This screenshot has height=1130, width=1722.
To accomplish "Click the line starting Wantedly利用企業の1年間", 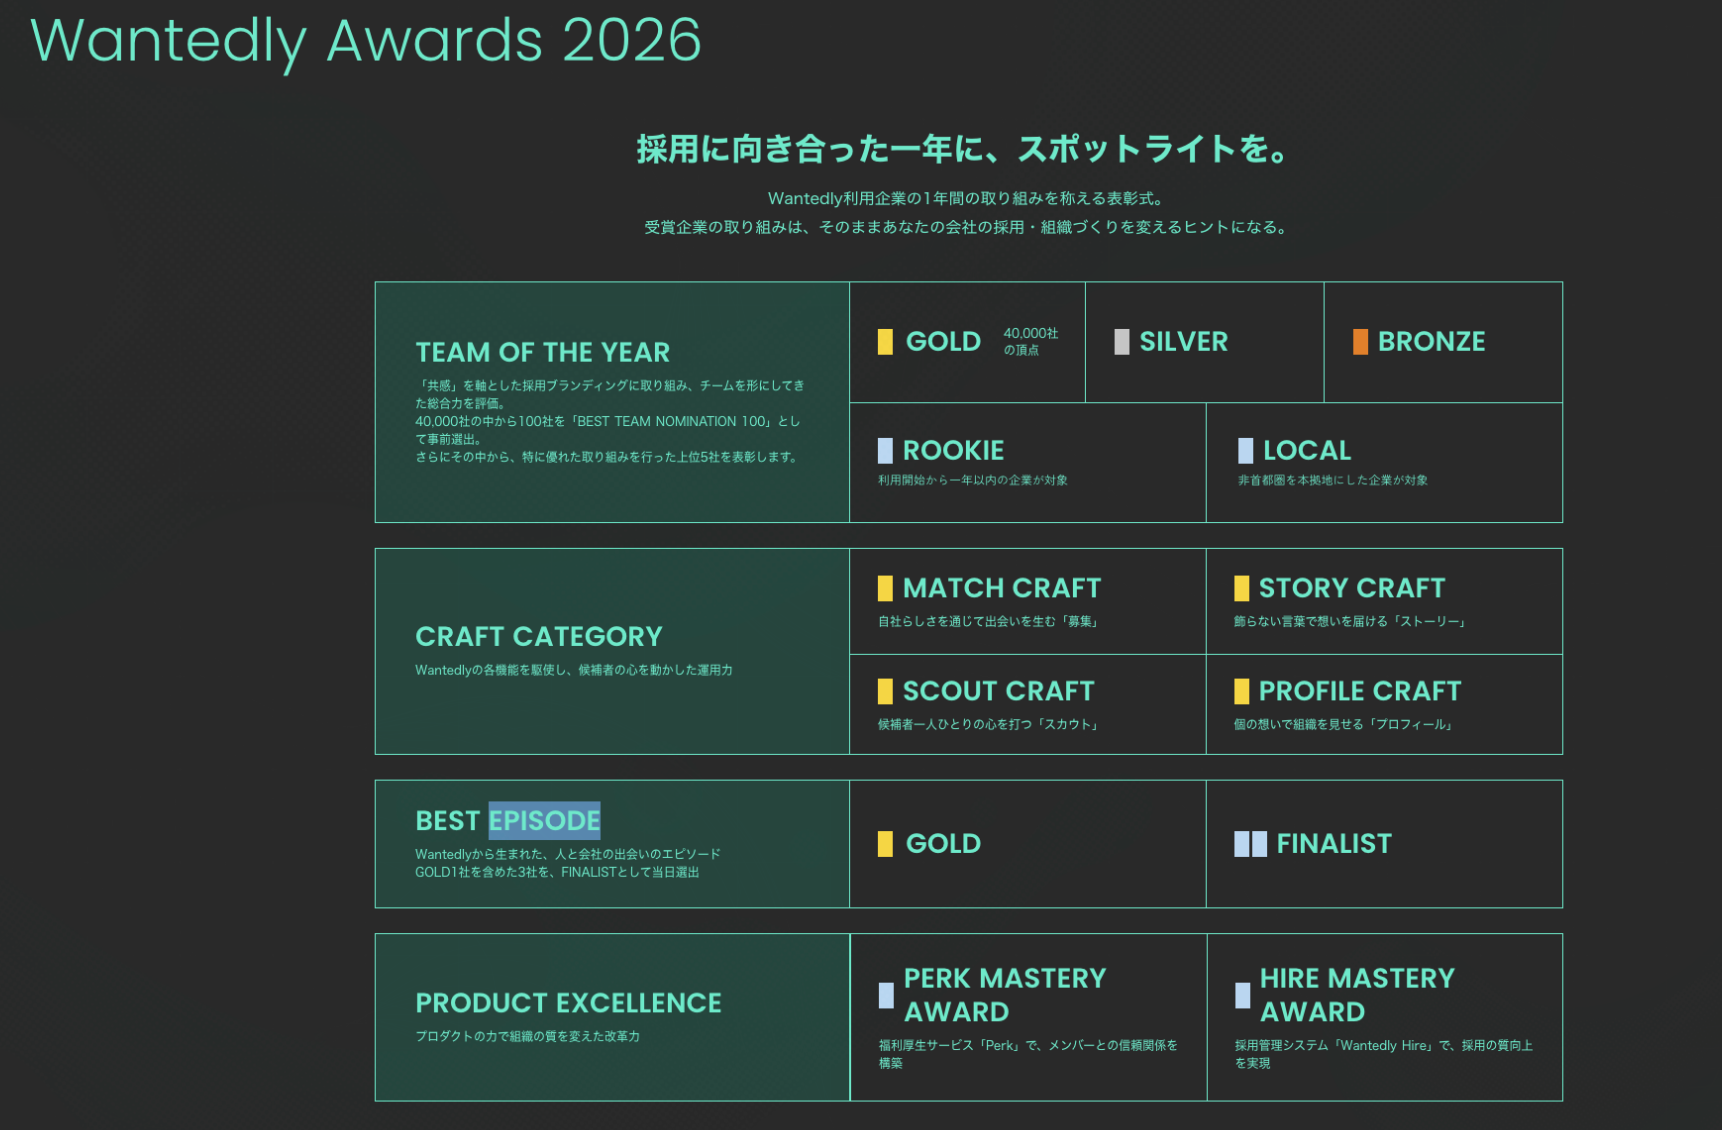I will click(x=966, y=199).
